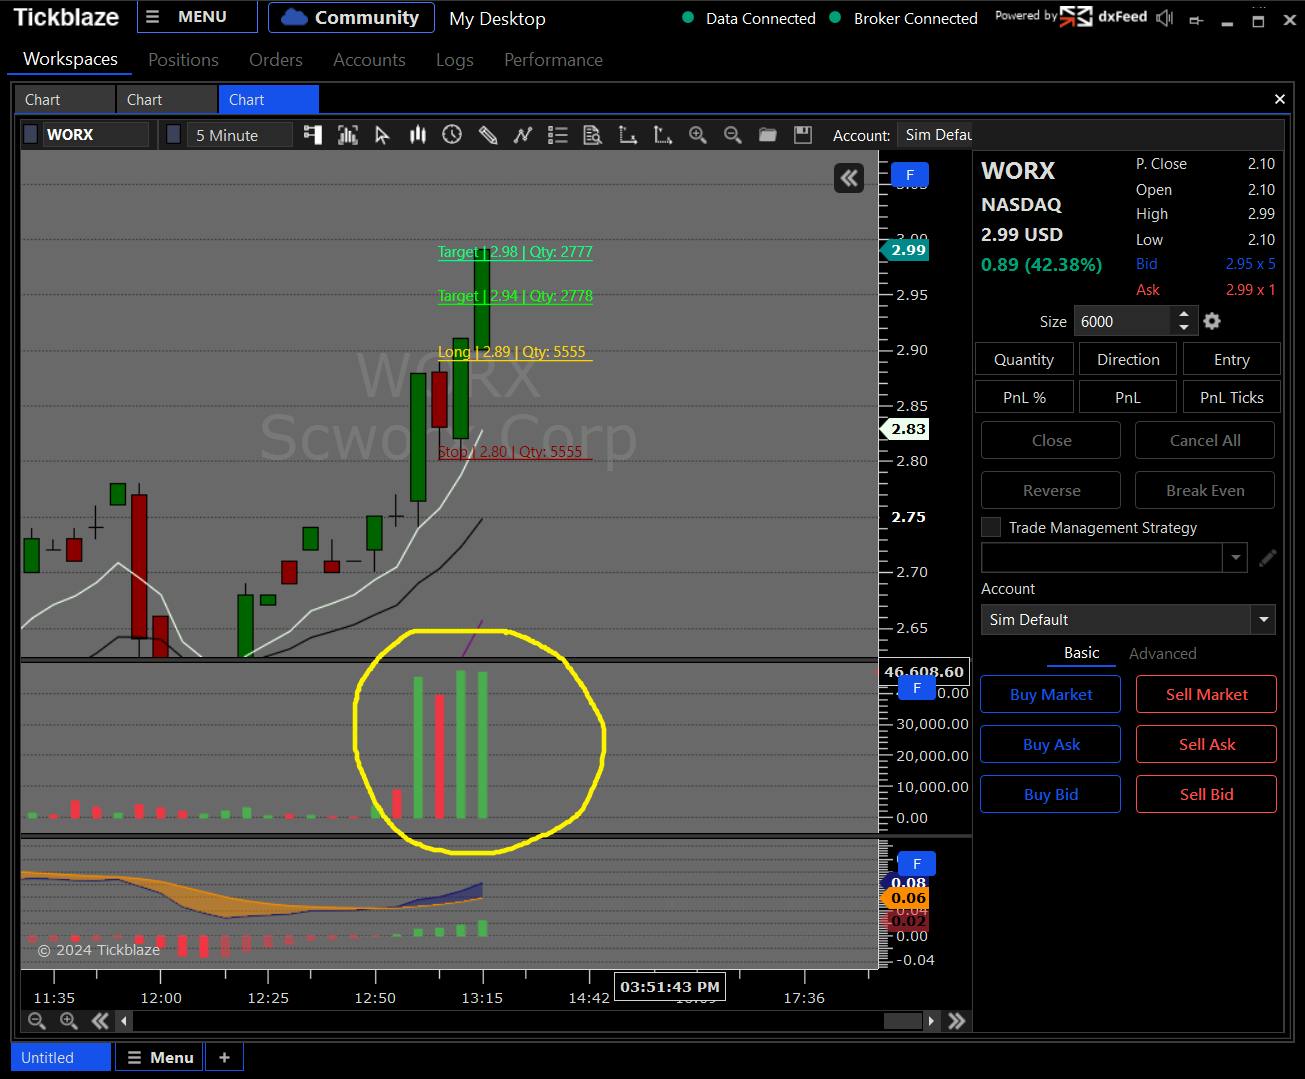Click the F button on the price panel

(x=910, y=175)
